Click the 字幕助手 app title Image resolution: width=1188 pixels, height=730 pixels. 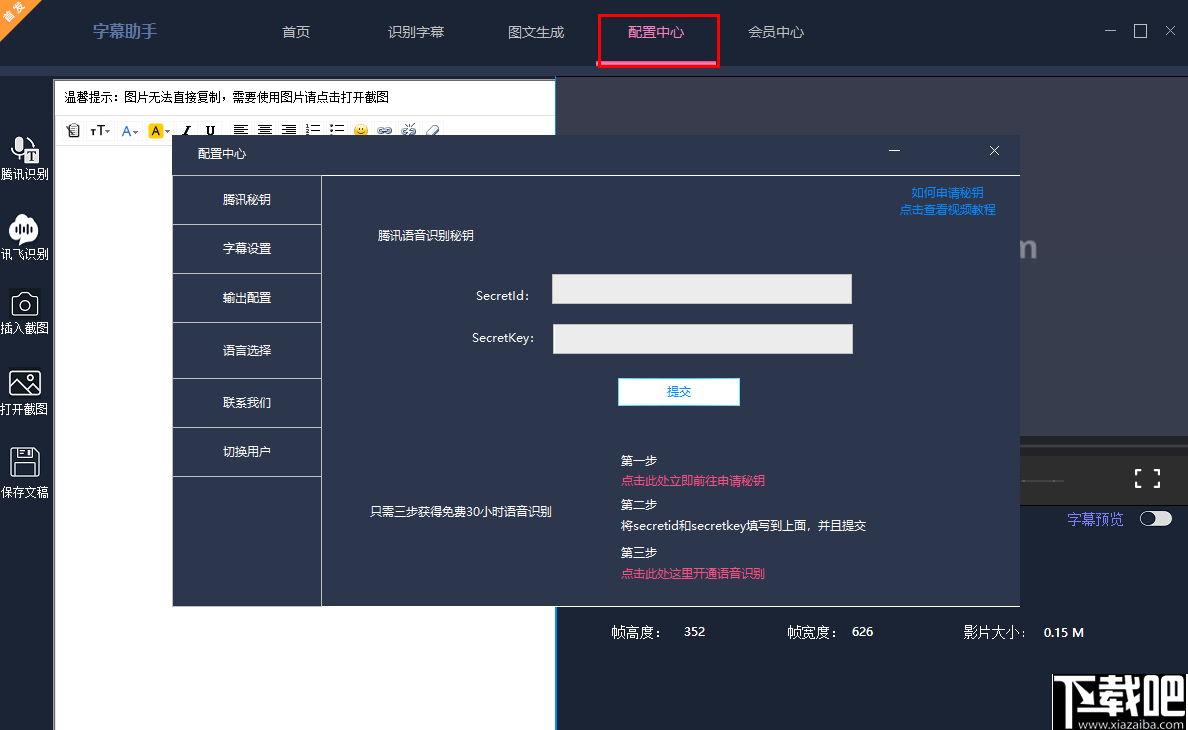pos(125,31)
